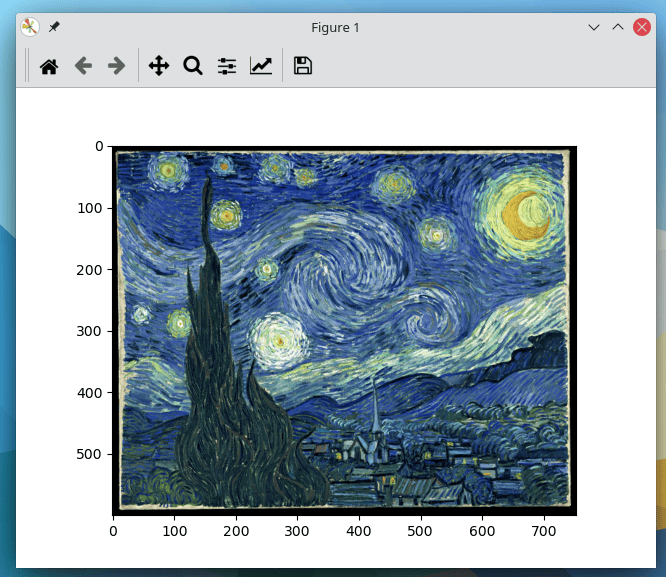Viewport: 666px width, 577px height.
Task: Close the Figure 1 window
Action: point(642,27)
